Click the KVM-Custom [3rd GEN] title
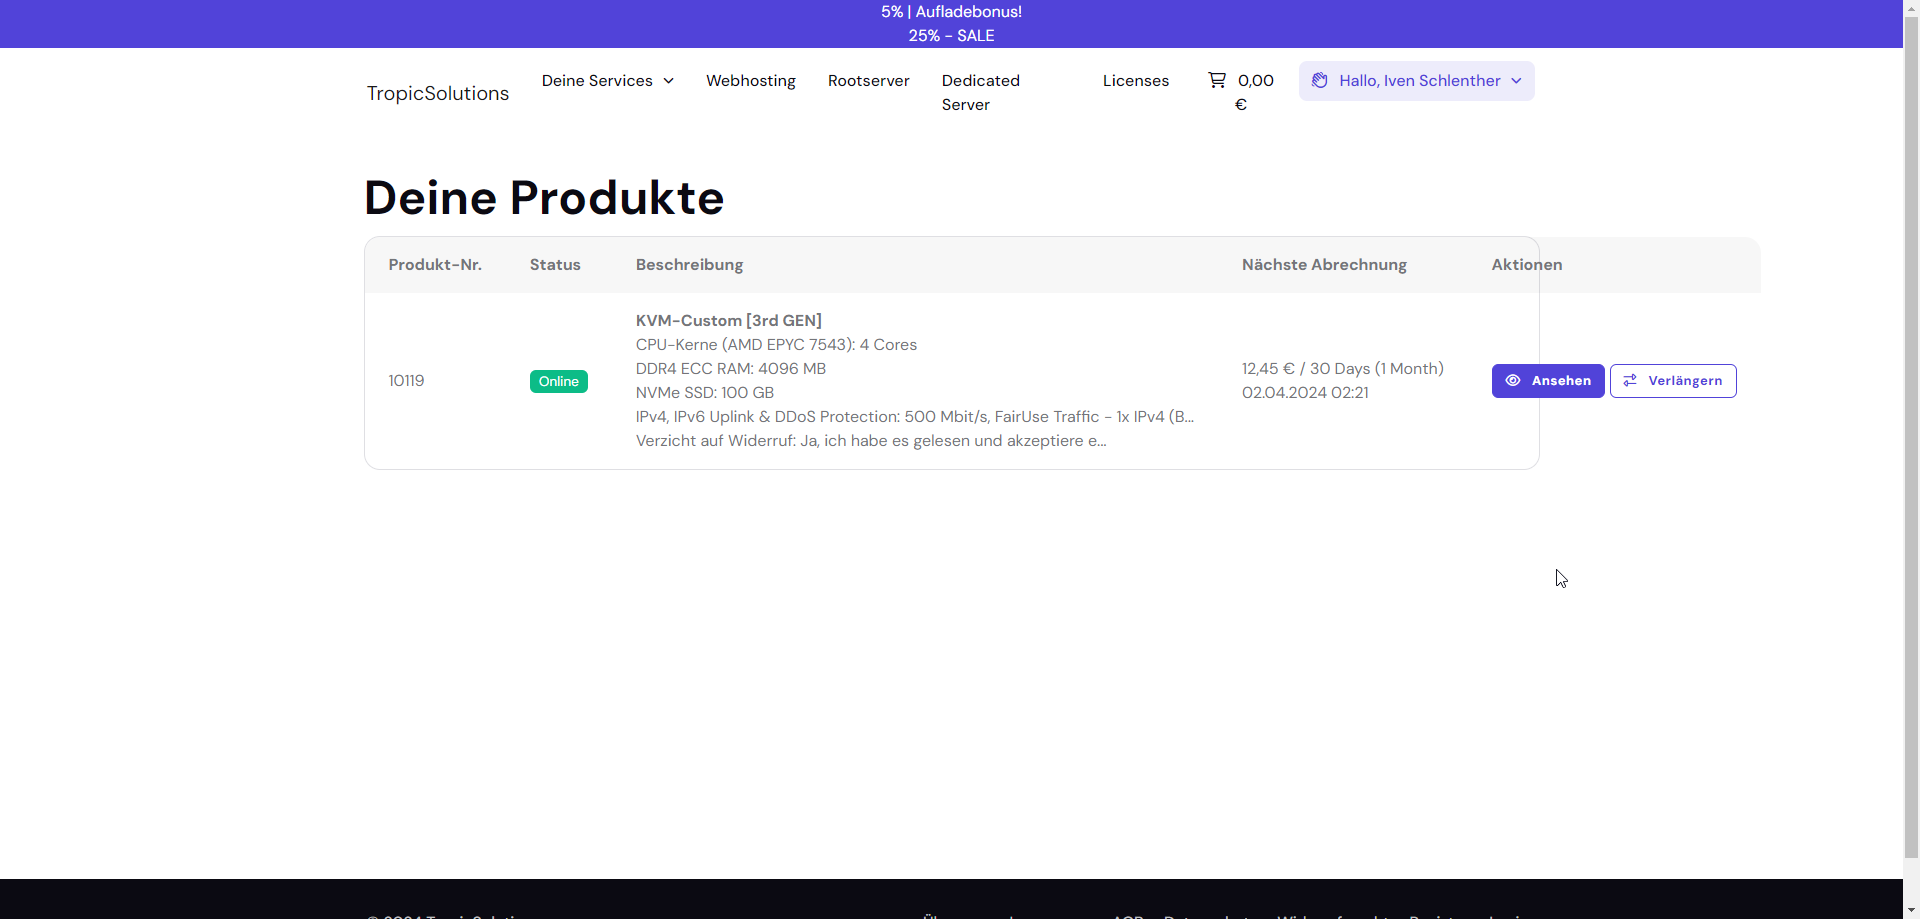 click(x=728, y=320)
